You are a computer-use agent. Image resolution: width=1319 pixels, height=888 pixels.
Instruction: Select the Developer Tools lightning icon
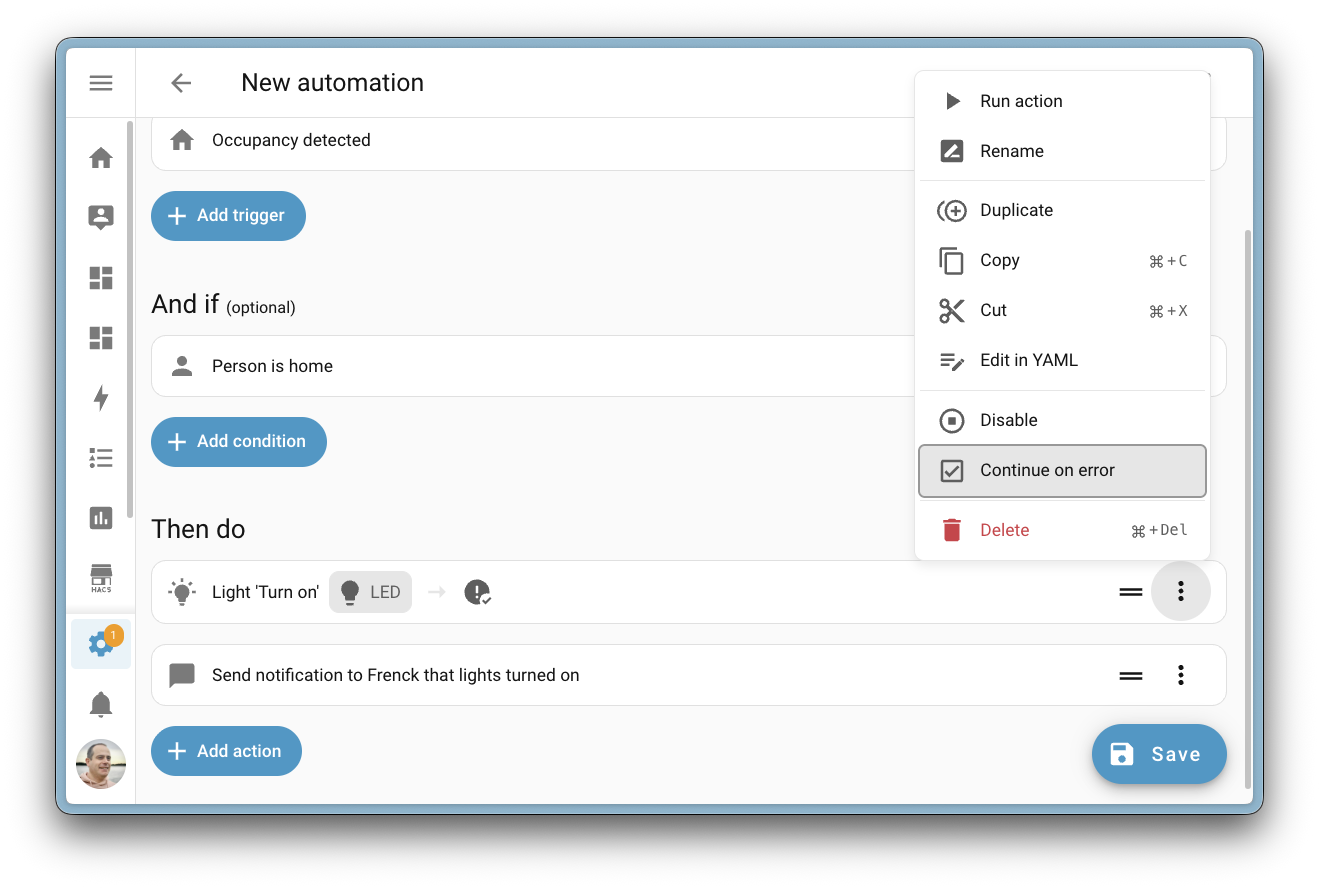(100, 398)
